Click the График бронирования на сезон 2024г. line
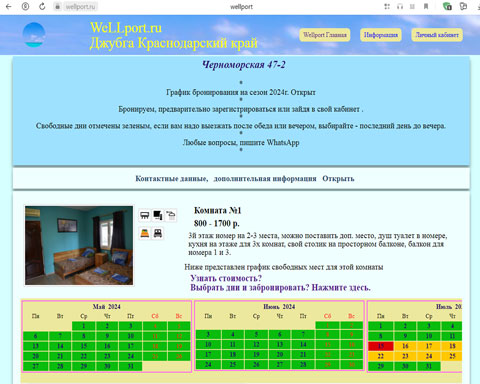480x384 pixels. [x=241, y=92]
